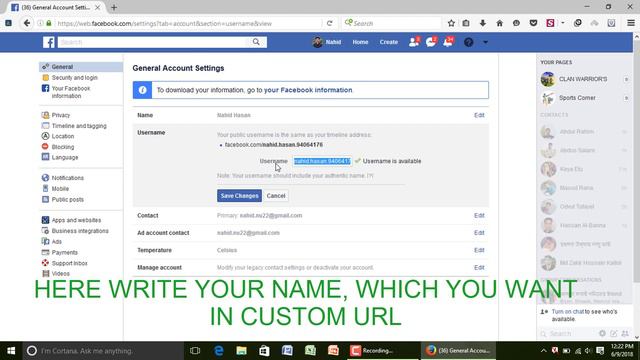The image size is (640, 360).
Task: Select the General settings tab
Action: (81, 67)
